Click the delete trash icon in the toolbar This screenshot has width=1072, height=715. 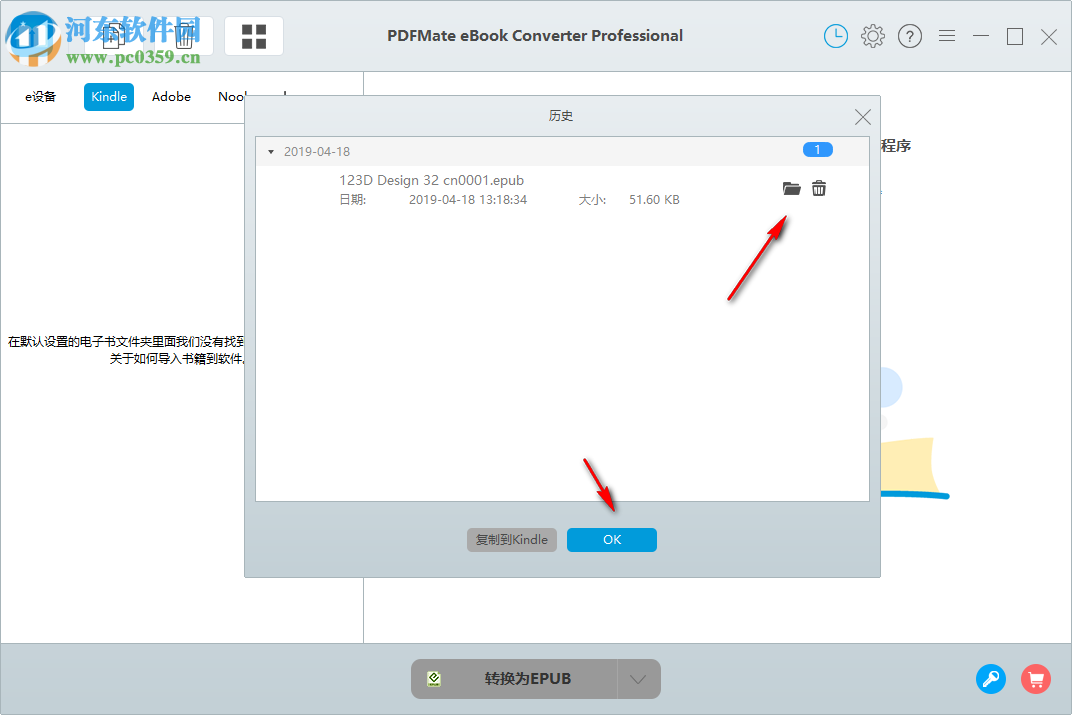(184, 35)
